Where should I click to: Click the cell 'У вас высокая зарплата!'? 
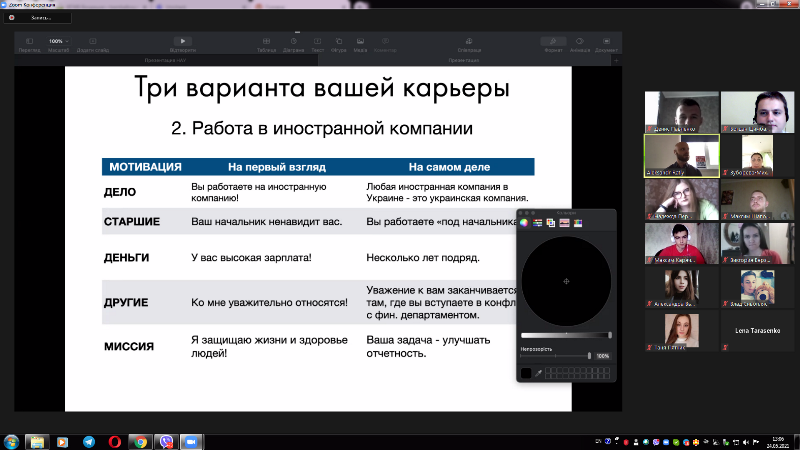(x=251, y=258)
